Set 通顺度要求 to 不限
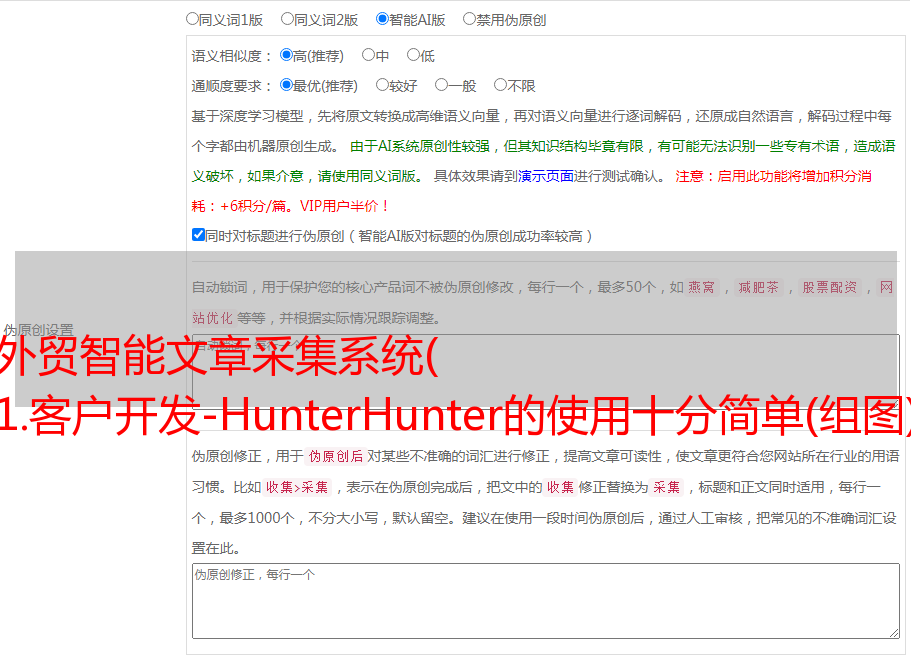911x658 pixels. point(500,85)
